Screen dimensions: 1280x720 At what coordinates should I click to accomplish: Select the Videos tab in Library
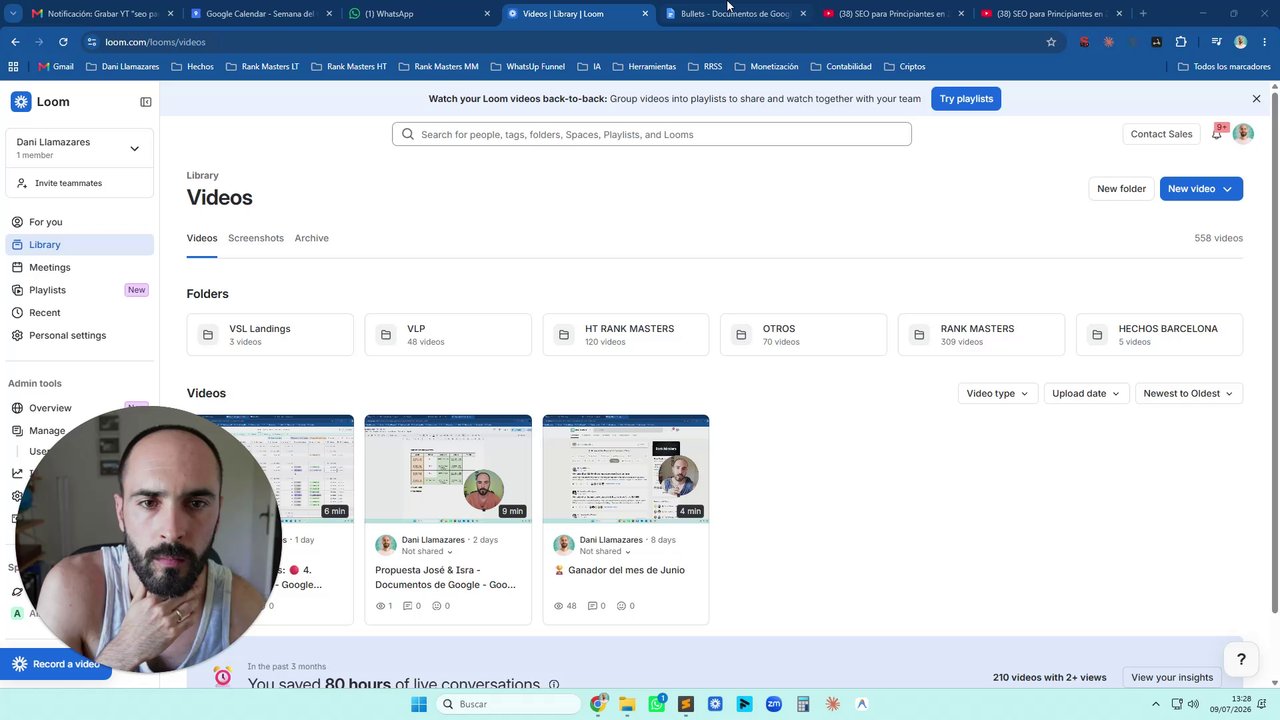(x=202, y=238)
